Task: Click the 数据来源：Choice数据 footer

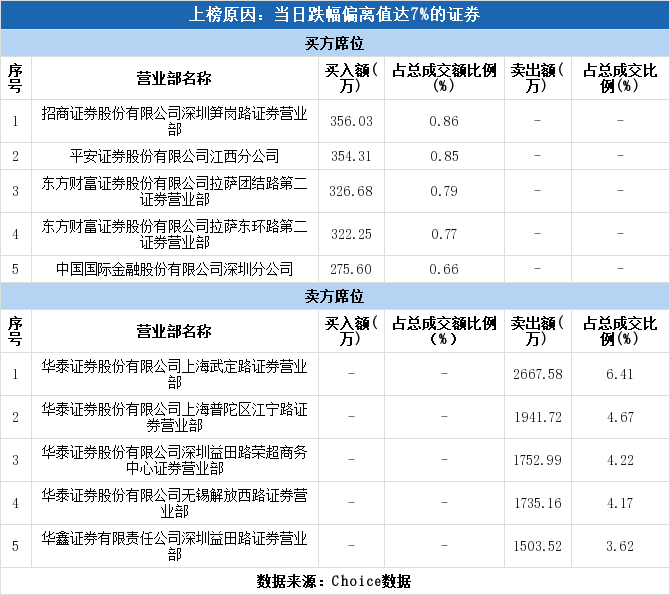Action: coord(334,581)
